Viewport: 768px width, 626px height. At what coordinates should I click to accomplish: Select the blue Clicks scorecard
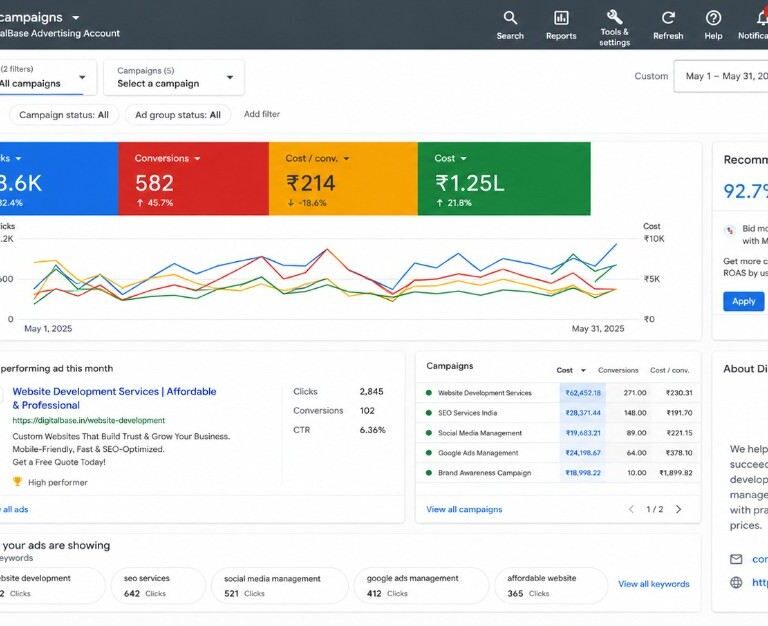59,179
